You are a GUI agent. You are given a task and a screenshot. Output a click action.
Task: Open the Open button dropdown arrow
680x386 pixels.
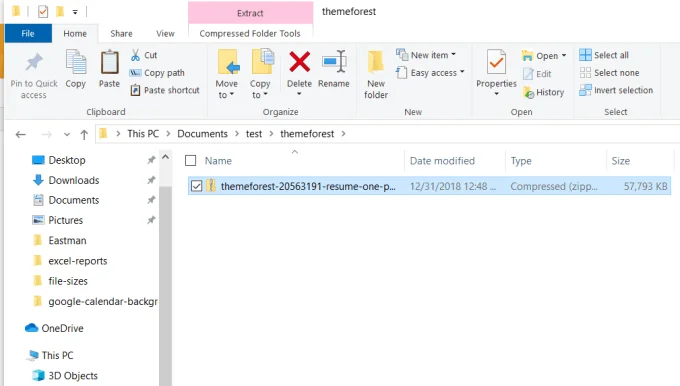point(564,56)
